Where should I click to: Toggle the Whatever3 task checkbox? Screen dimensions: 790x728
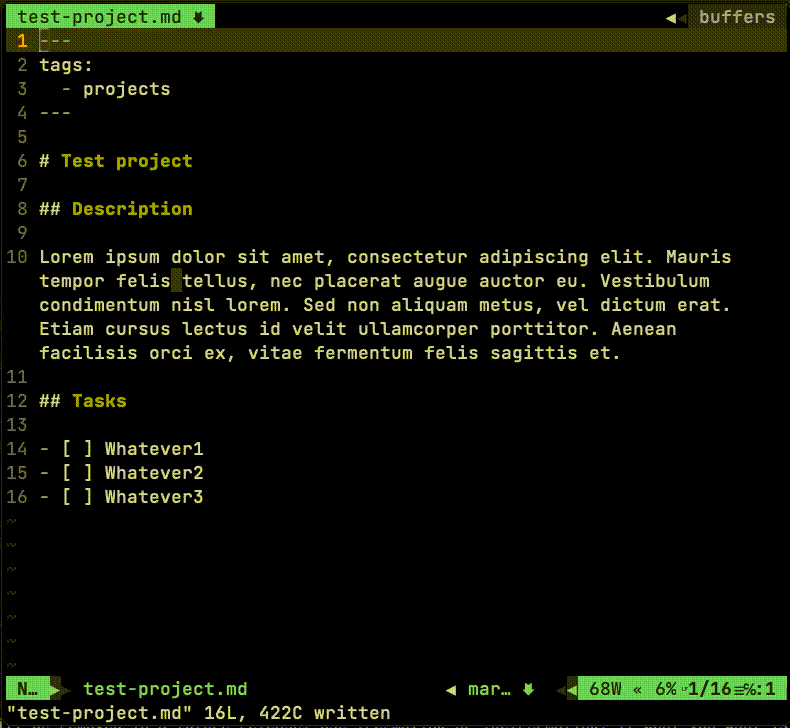tap(77, 497)
